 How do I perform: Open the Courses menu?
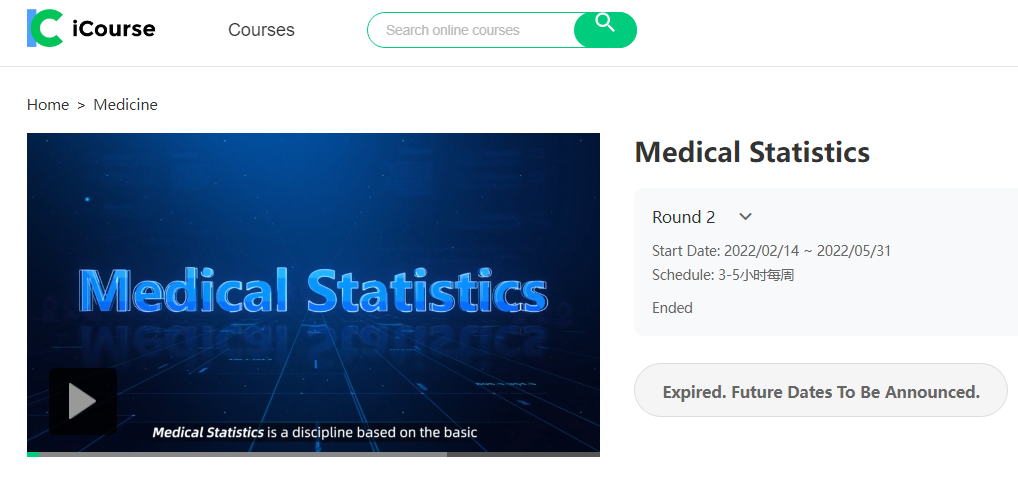pyautogui.click(x=261, y=30)
